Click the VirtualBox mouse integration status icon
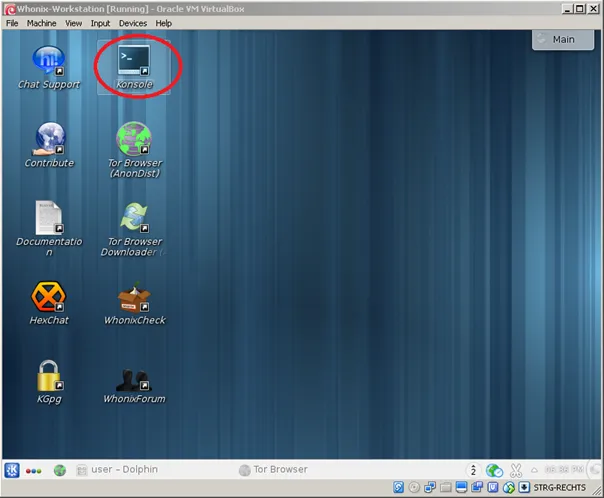The image size is (604, 498). [508, 488]
